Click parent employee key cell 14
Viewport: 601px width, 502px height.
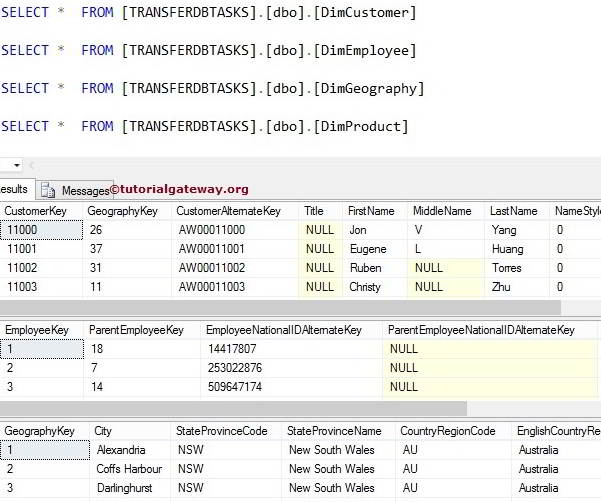tap(142, 387)
